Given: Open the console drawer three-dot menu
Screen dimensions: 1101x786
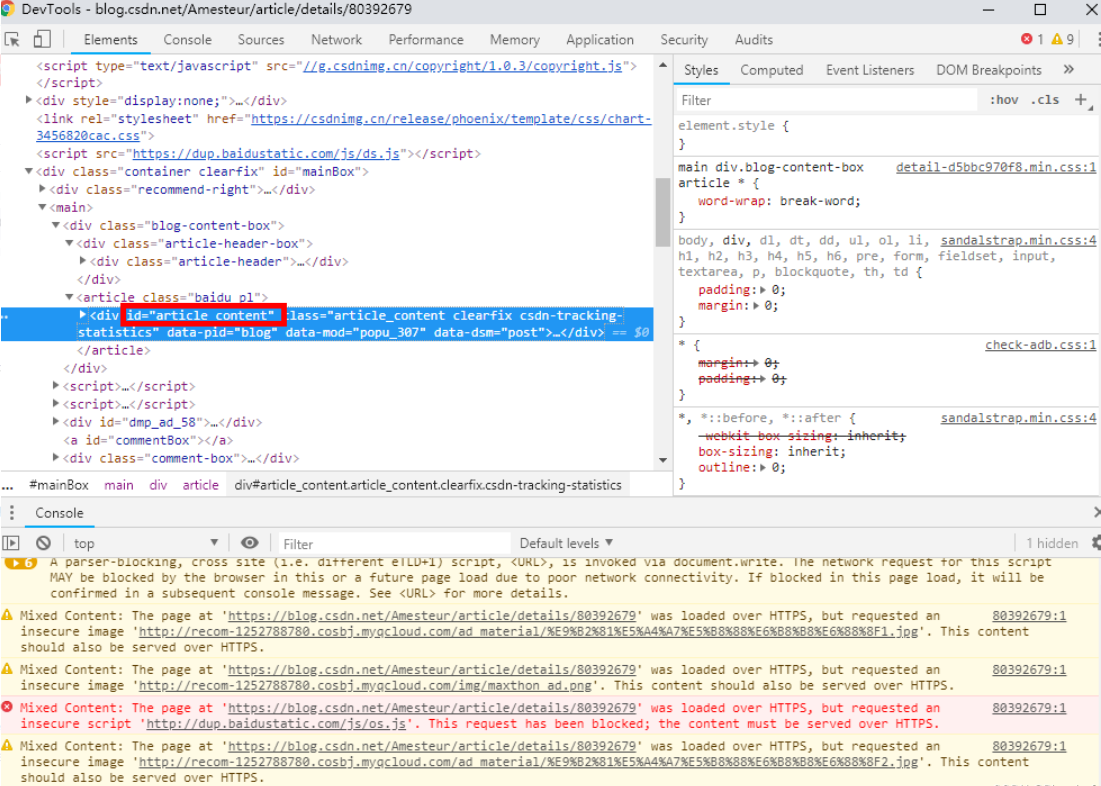Looking at the screenshot, I should point(12,513).
